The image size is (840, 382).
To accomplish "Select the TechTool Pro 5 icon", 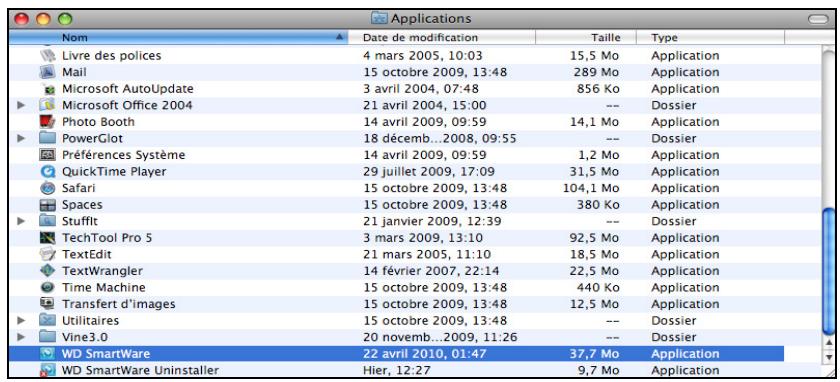I will (48, 237).
